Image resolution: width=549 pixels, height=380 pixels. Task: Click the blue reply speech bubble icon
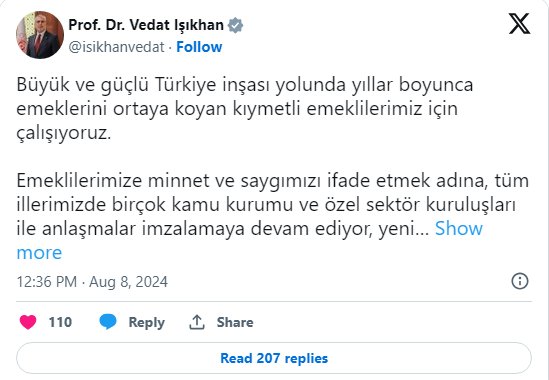click(x=108, y=322)
